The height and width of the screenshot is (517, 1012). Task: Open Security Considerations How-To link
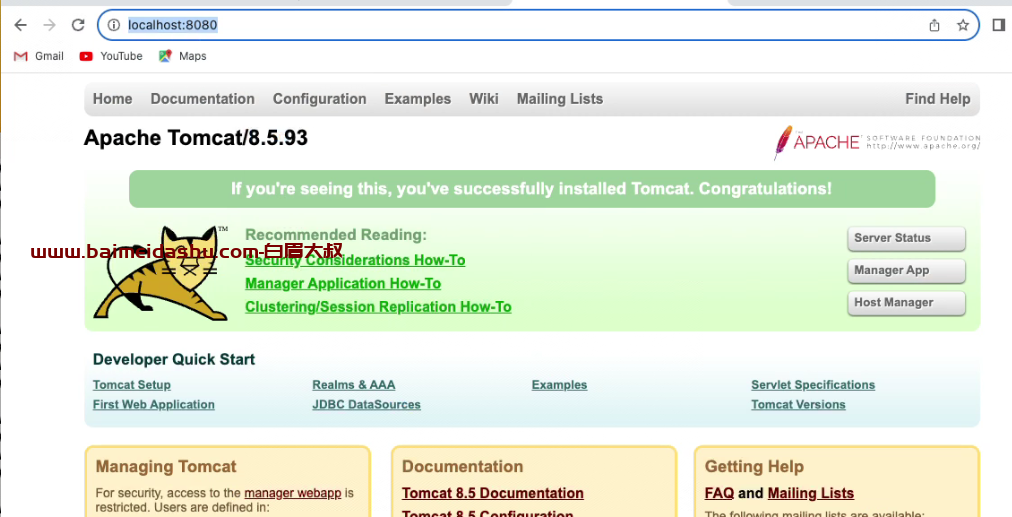355,261
